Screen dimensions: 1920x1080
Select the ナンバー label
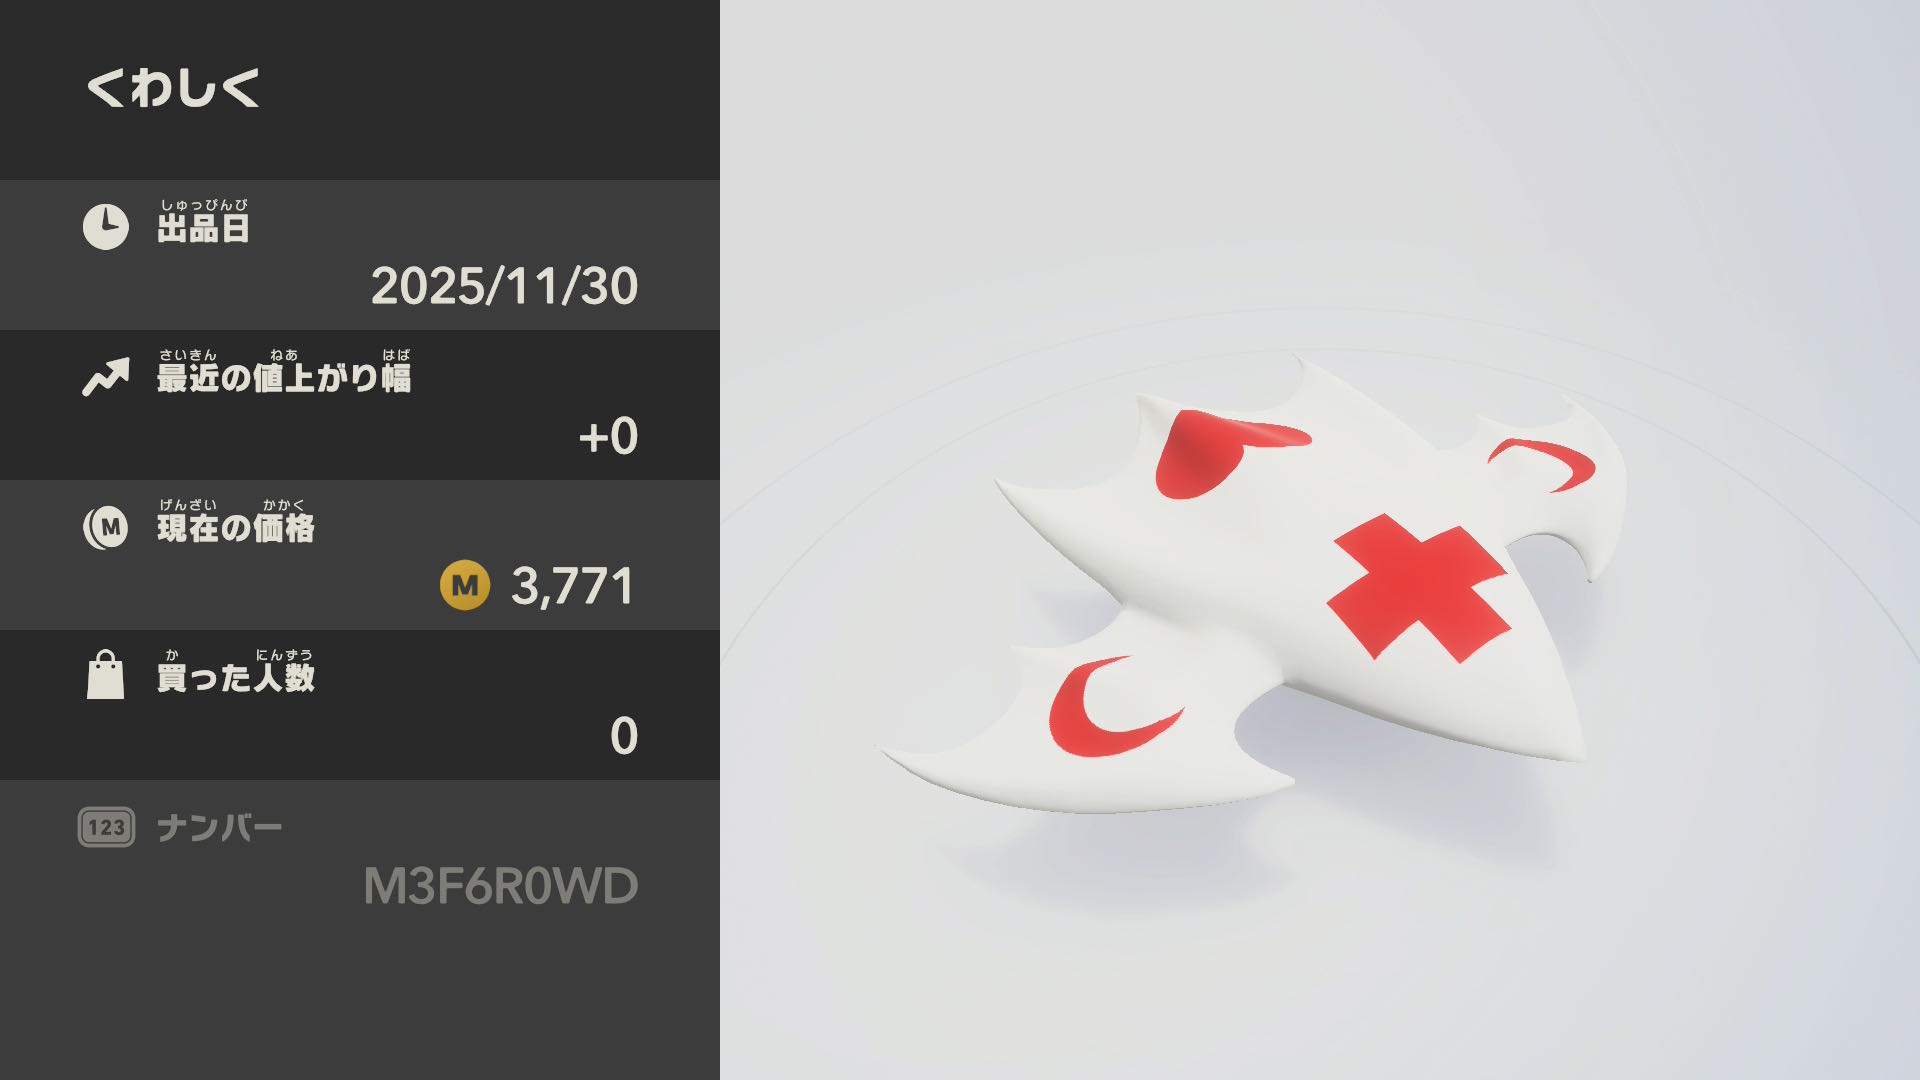220,828
